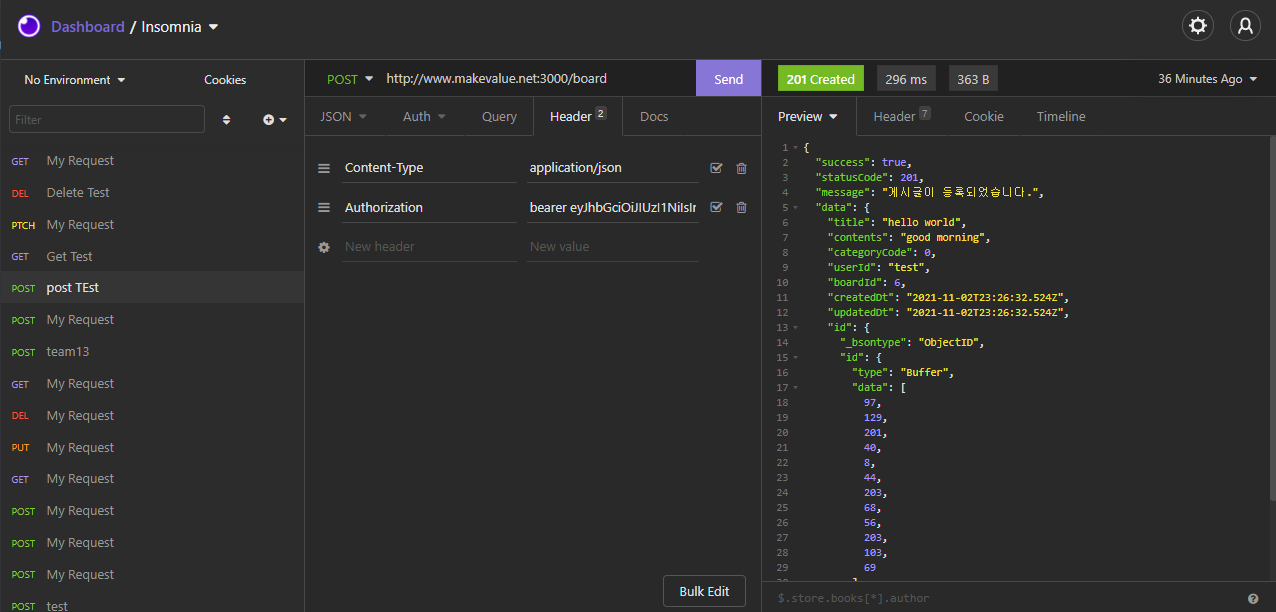The height and width of the screenshot is (612, 1276).
Task: Collapse the "data" array at line 17
Action: click(x=795, y=387)
